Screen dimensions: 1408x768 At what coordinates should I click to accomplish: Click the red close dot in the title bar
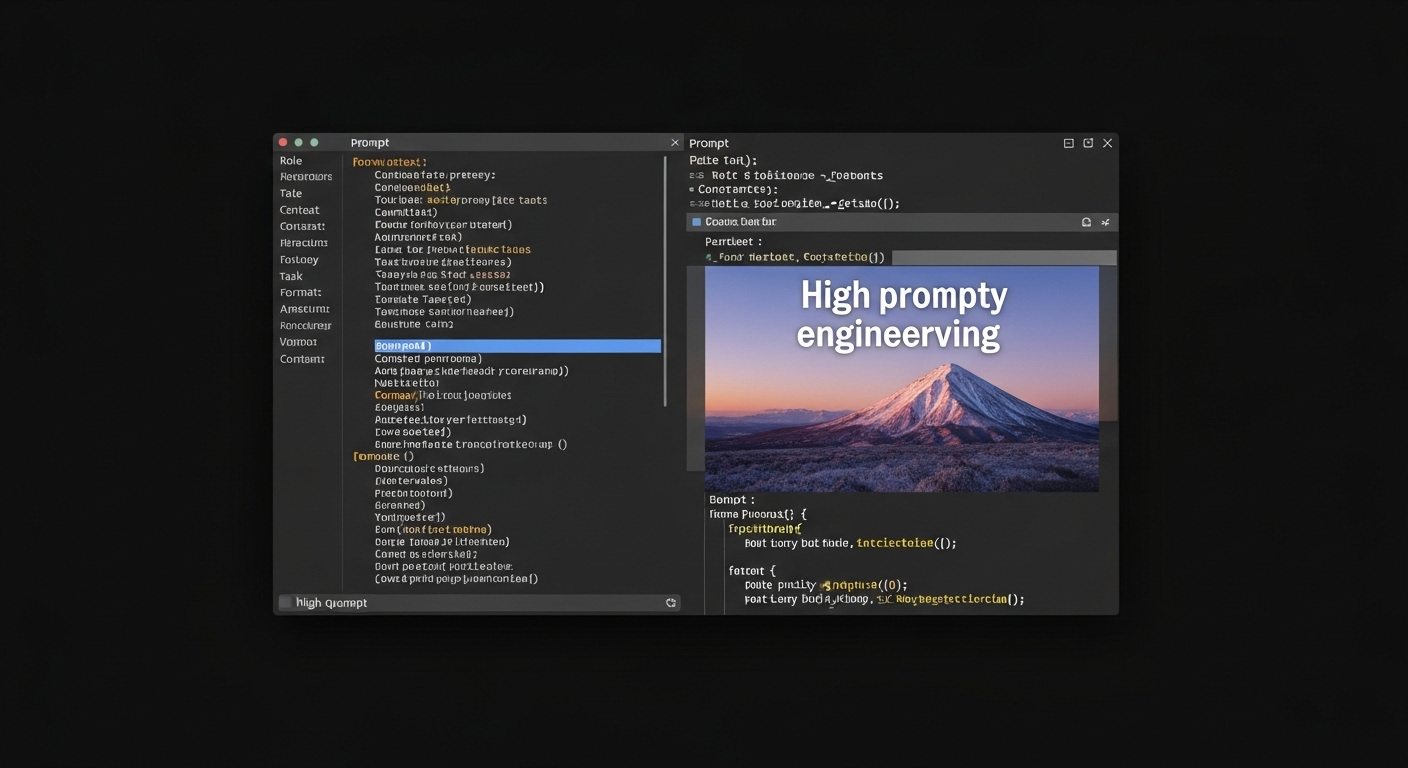pos(283,143)
